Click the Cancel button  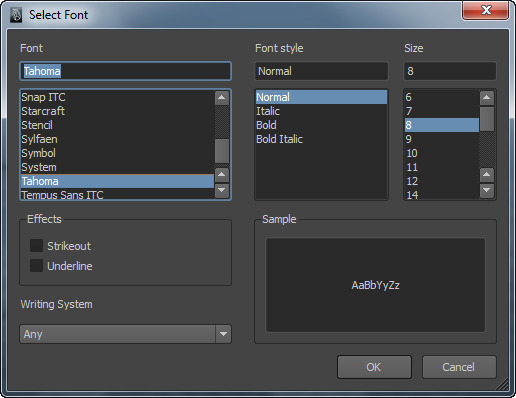click(x=459, y=367)
